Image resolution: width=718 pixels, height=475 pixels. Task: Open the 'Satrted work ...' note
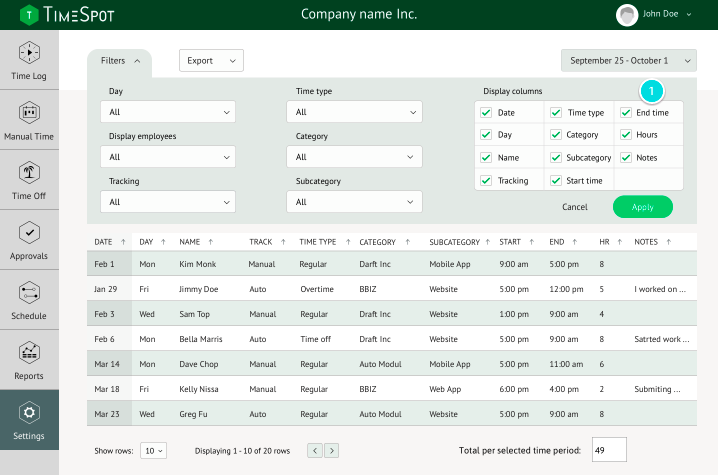[662, 339]
